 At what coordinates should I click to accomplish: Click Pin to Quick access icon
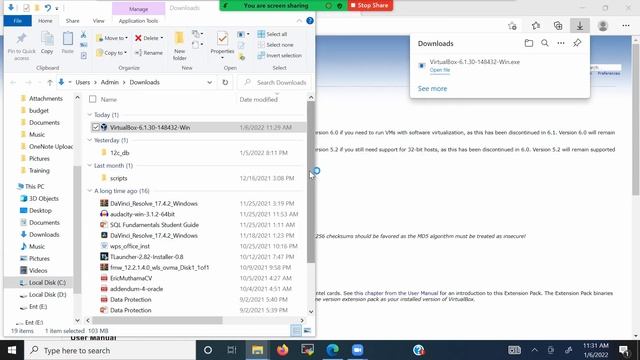(21, 39)
